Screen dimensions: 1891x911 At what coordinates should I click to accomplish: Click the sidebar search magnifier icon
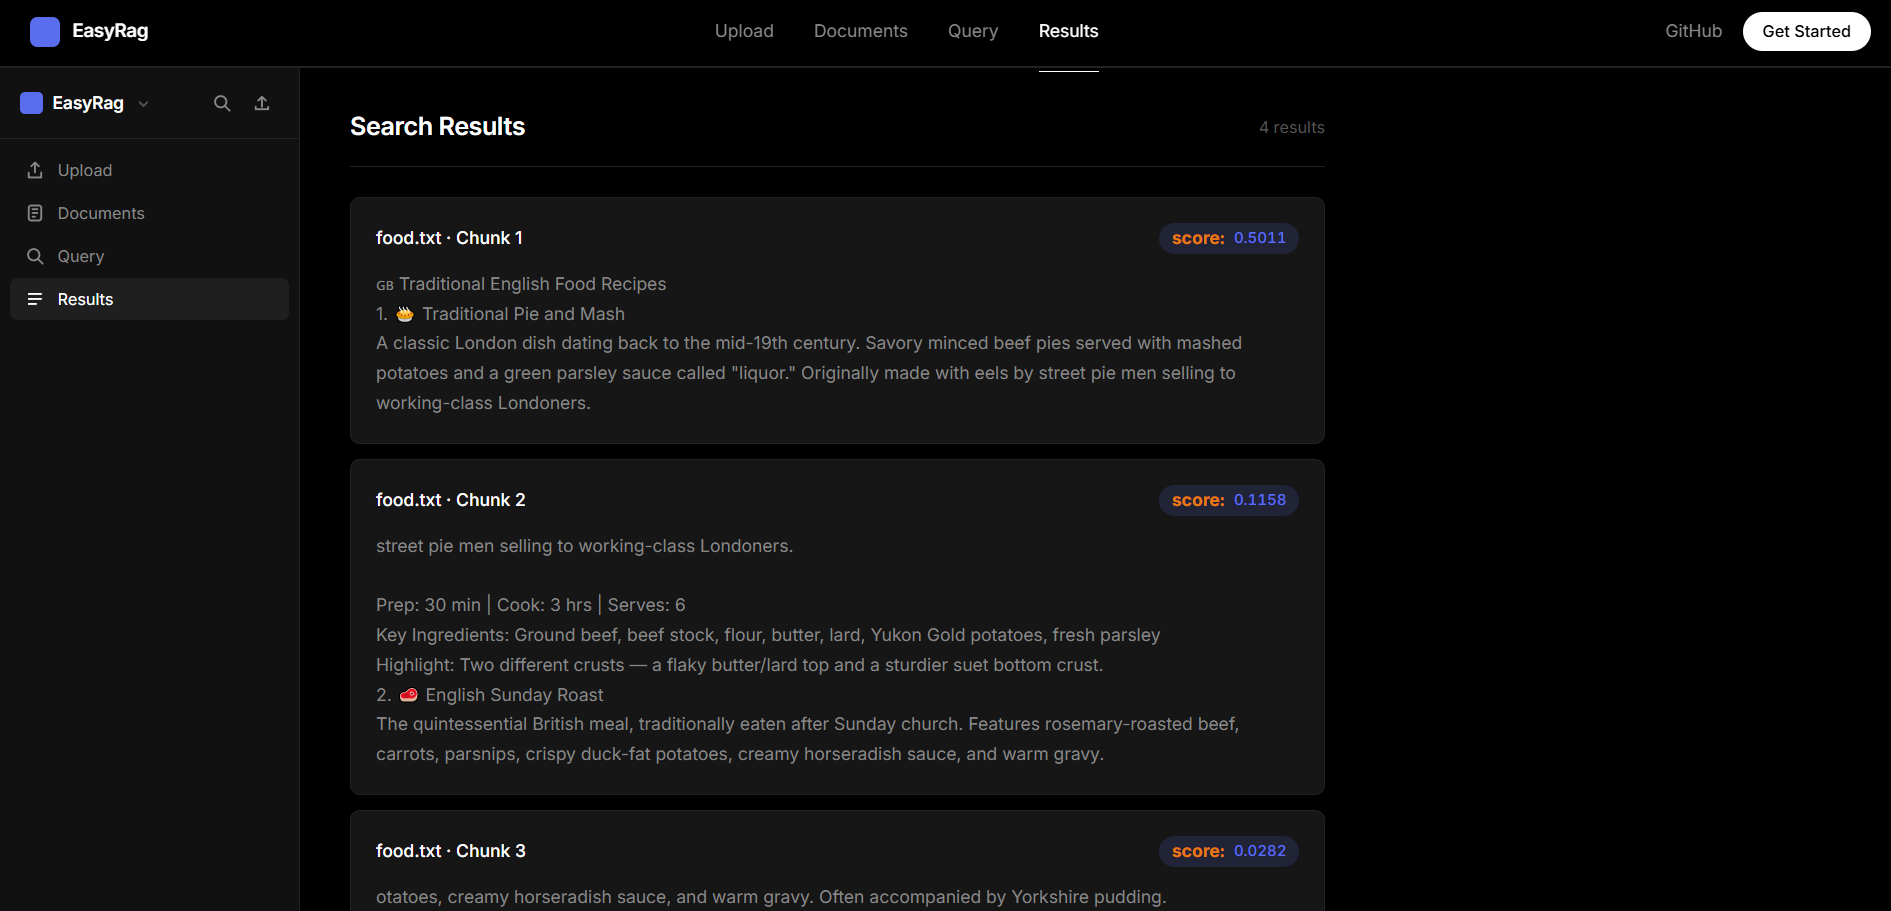click(x=222, y=103)
